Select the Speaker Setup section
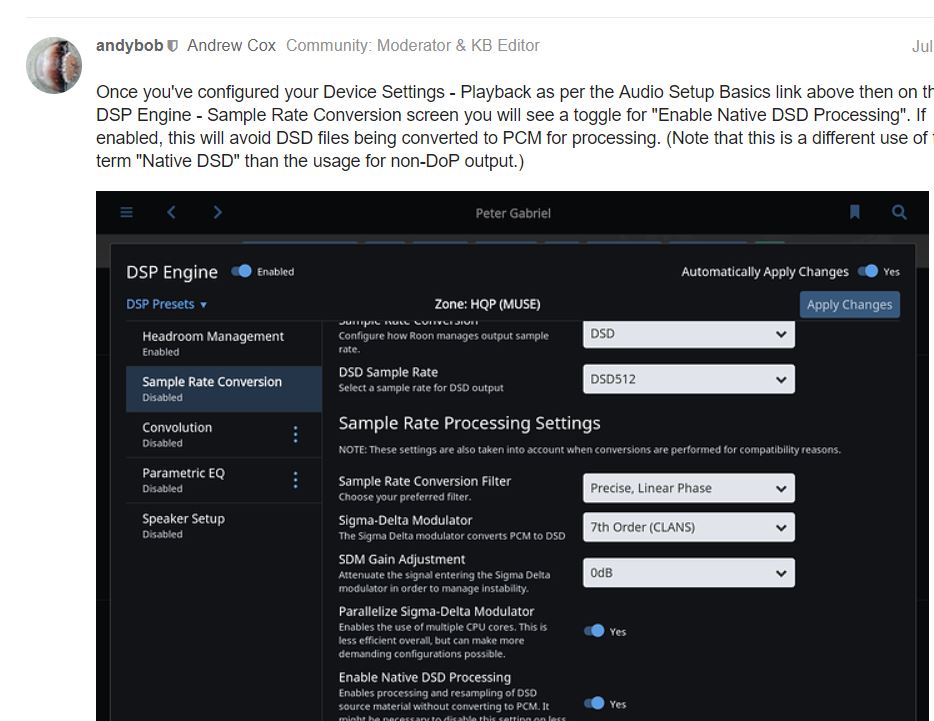 pos(184,524)
